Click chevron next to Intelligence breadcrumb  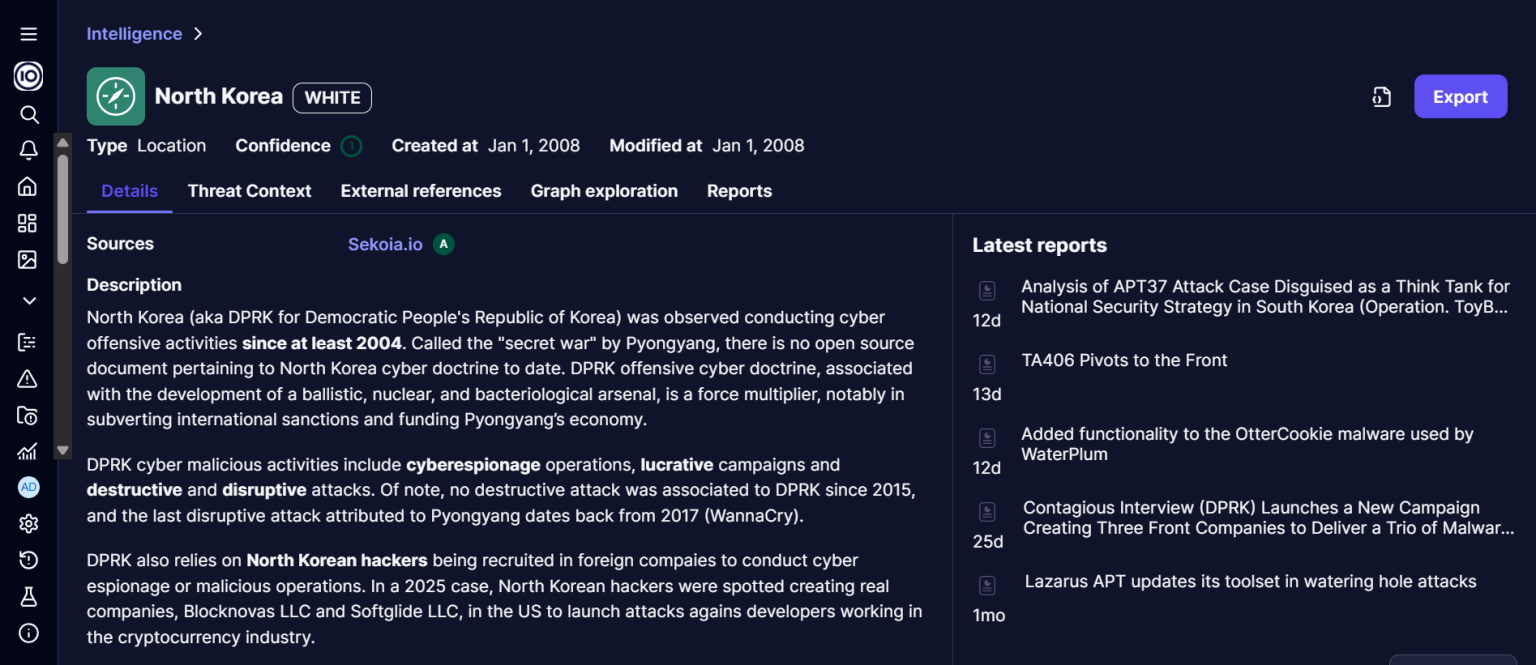click(198, 34)
